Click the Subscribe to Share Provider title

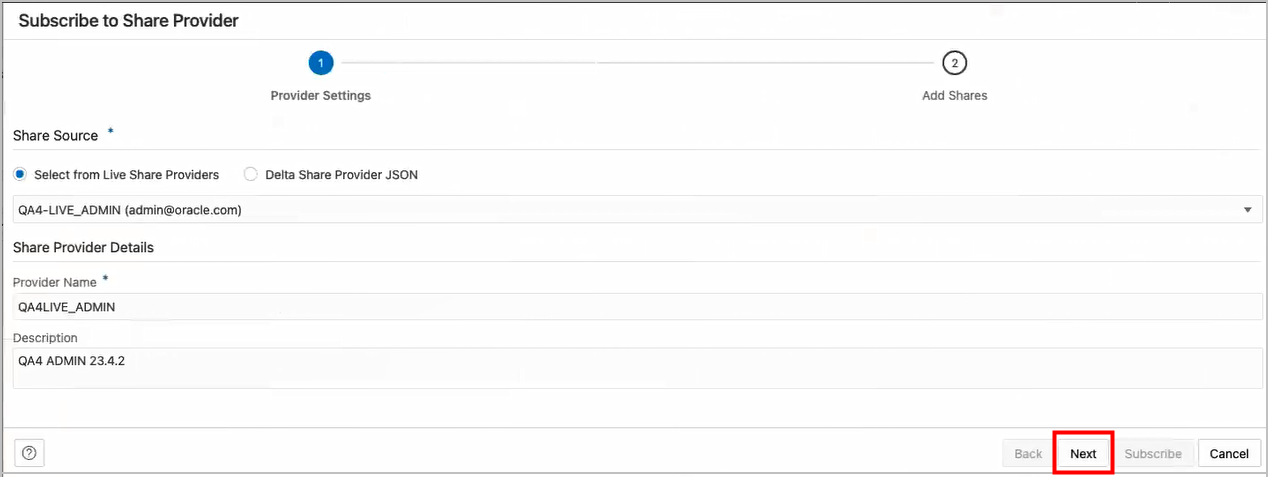pos(128,20)
